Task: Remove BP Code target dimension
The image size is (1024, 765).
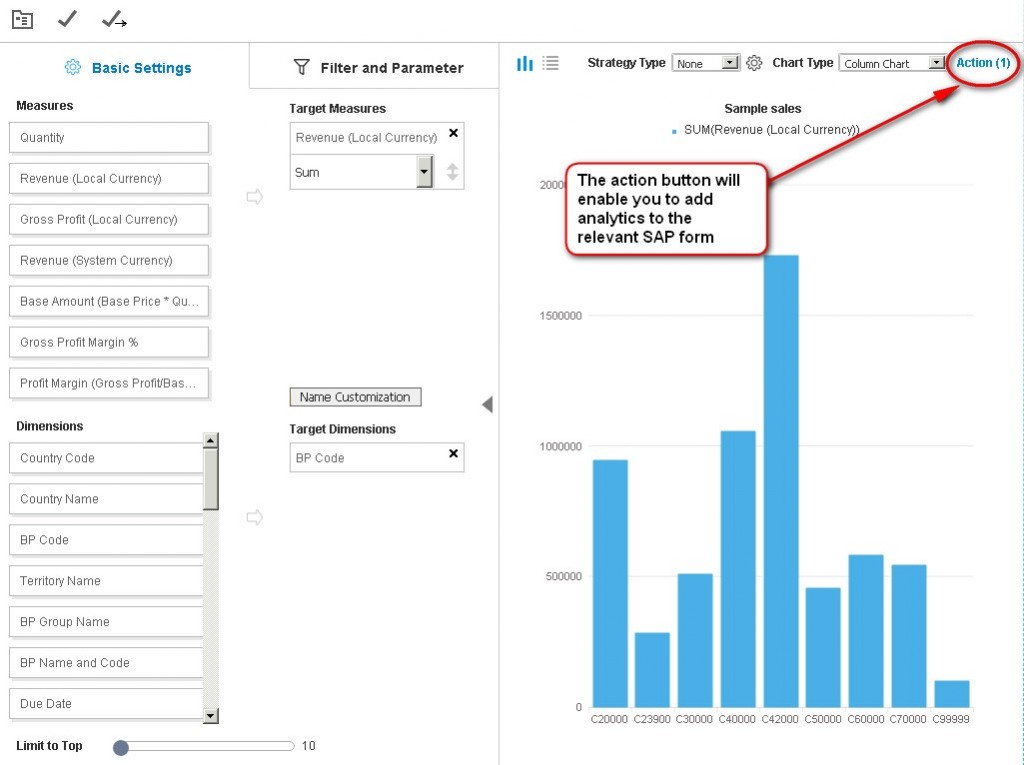Action: [x=453, y=453]
